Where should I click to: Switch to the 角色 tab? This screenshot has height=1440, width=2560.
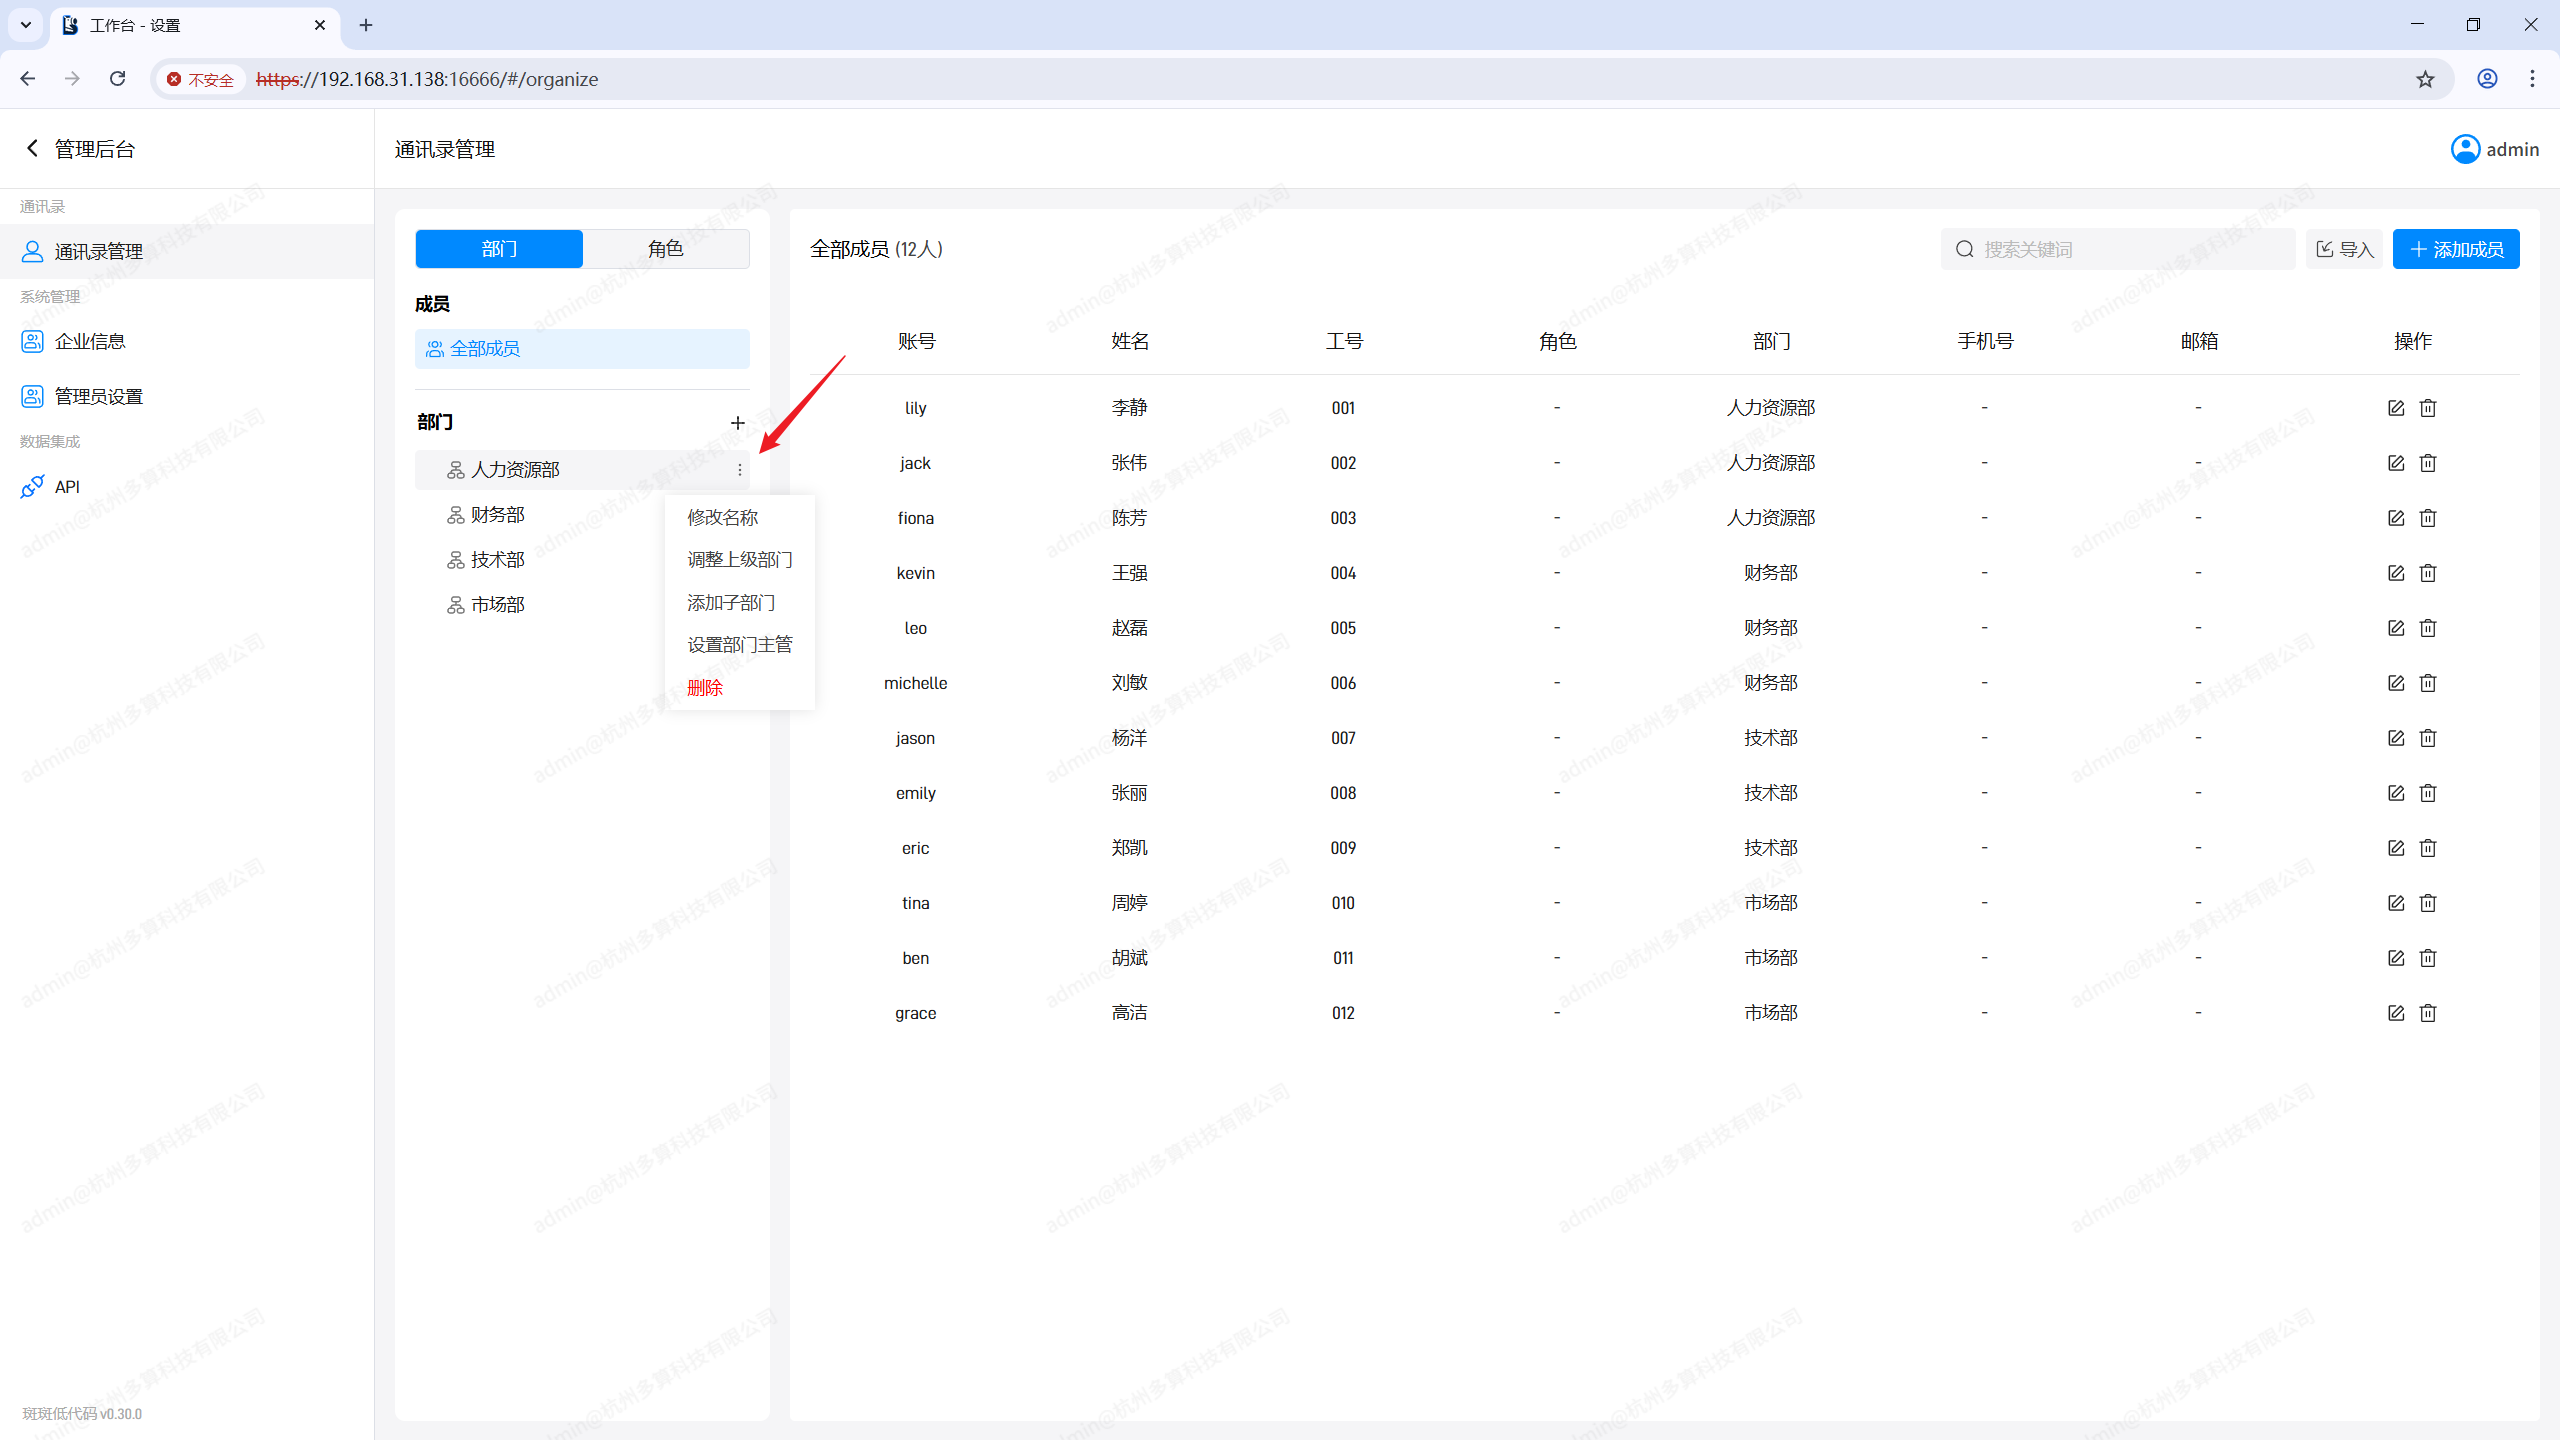click(x=665, y=249)
